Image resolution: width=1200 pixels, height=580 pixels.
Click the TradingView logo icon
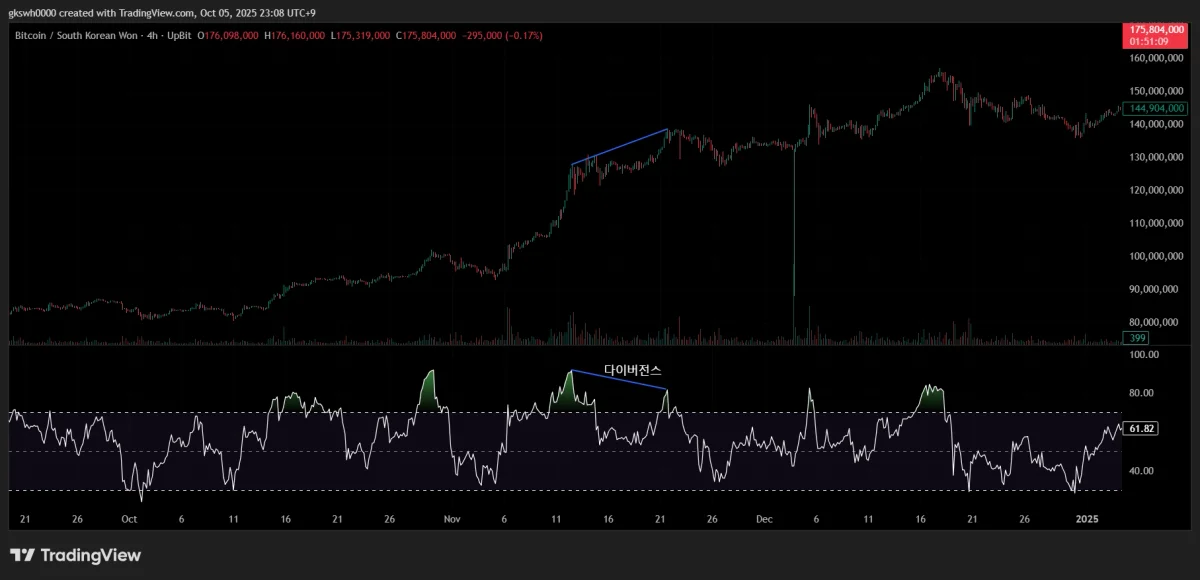(23, 555)
